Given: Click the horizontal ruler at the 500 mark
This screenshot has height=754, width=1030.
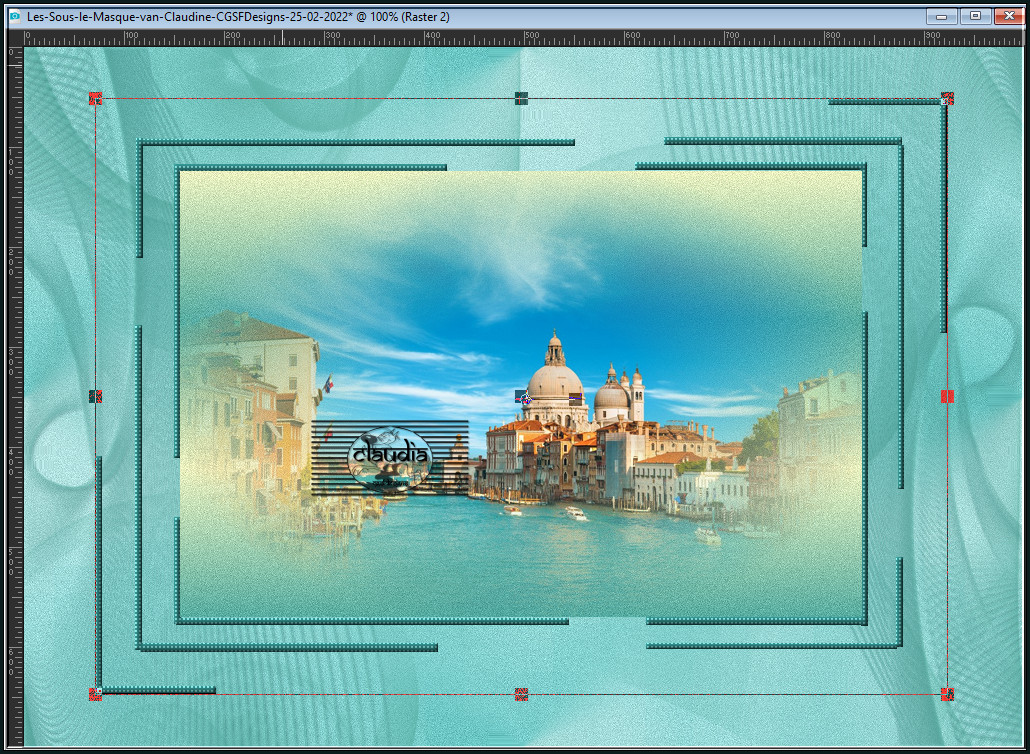Looking at the screenshot, I should [x=524, y=38].
